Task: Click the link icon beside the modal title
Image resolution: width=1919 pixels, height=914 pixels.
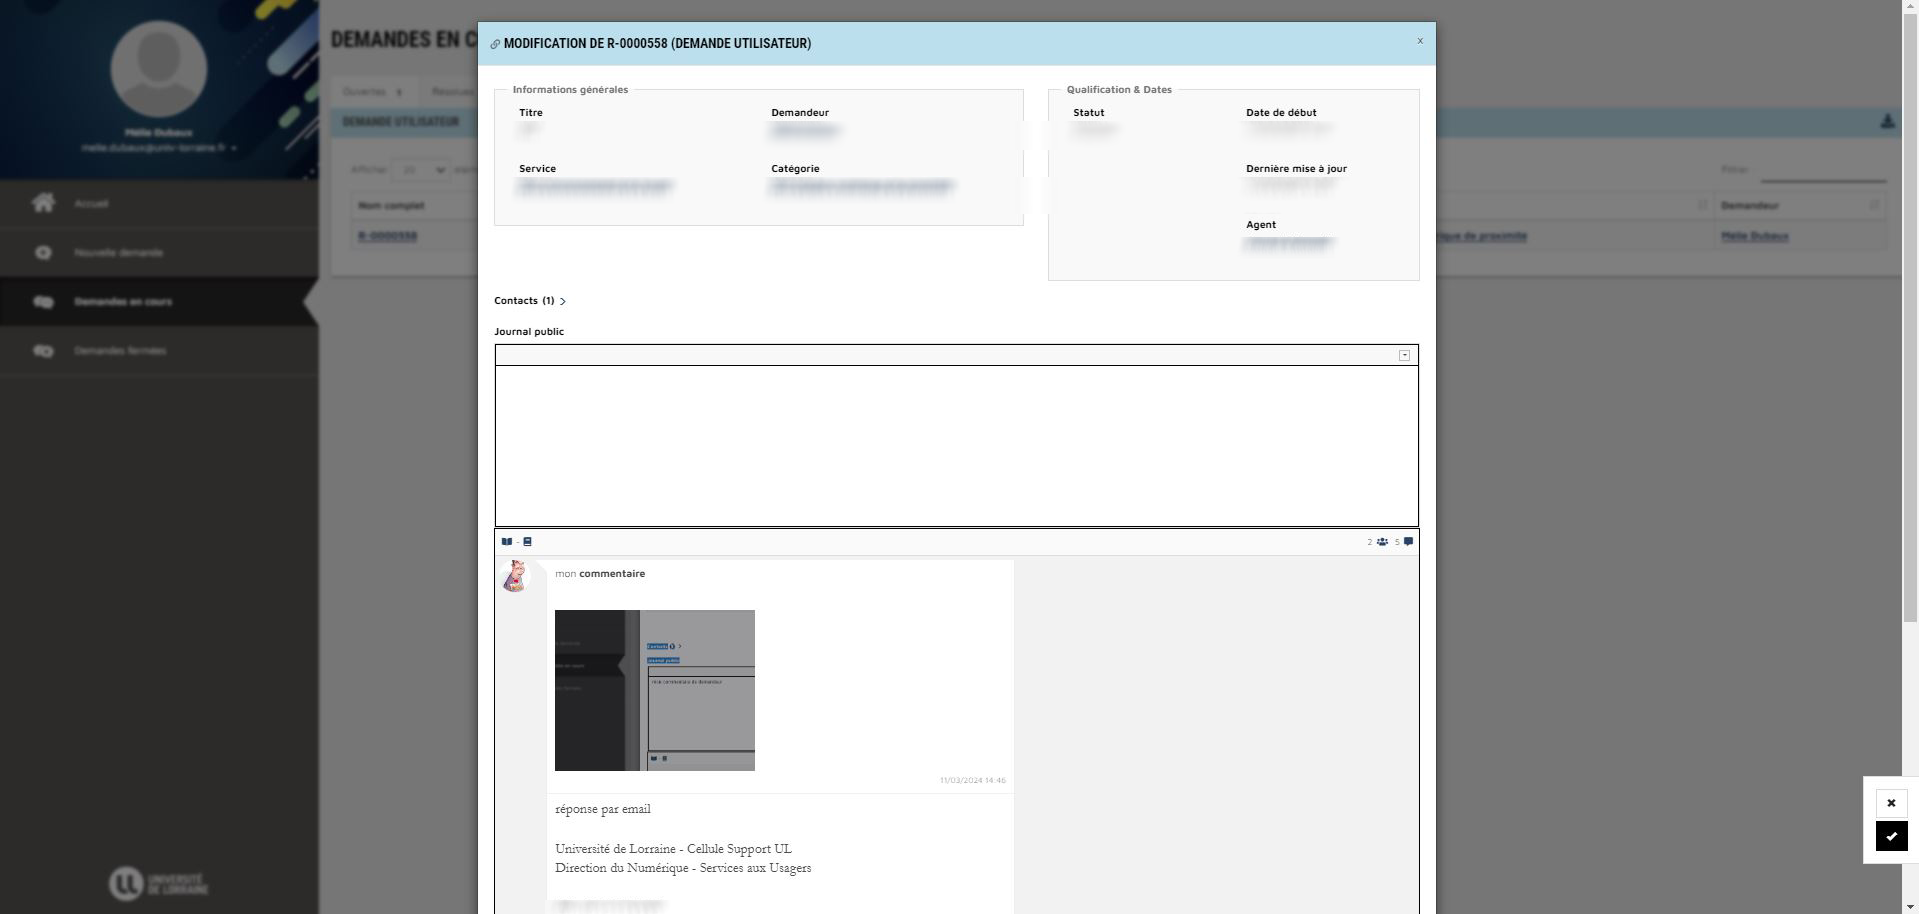Action: click(x=495, y=44)
